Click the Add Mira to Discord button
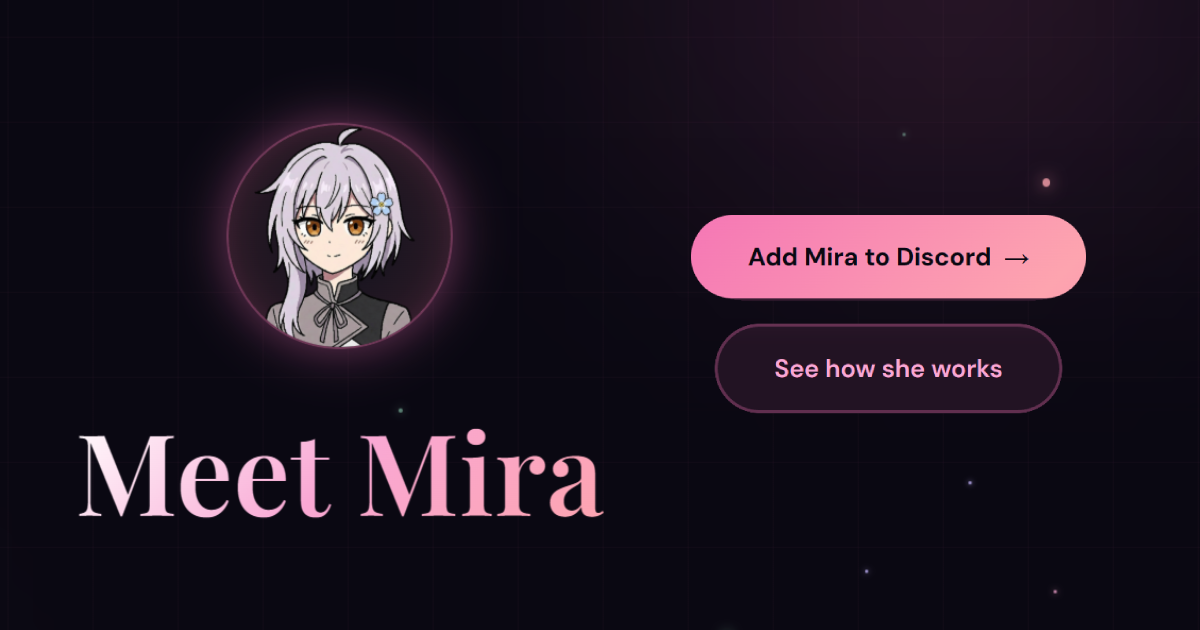1200x630 pixels. [888, 257]
